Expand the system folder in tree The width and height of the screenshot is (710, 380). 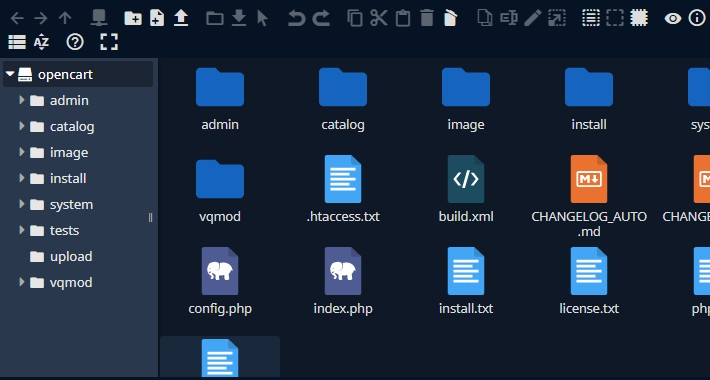21,204
